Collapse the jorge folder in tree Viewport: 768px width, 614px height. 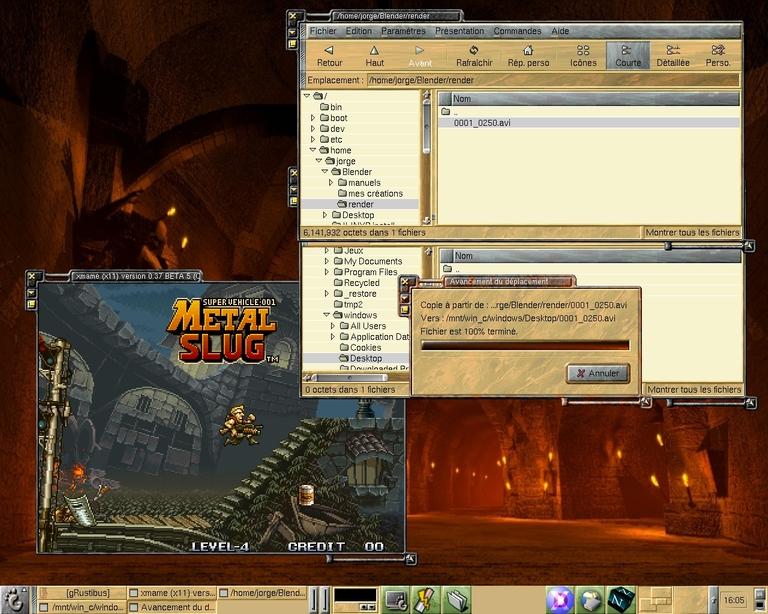tap(319, 161)
